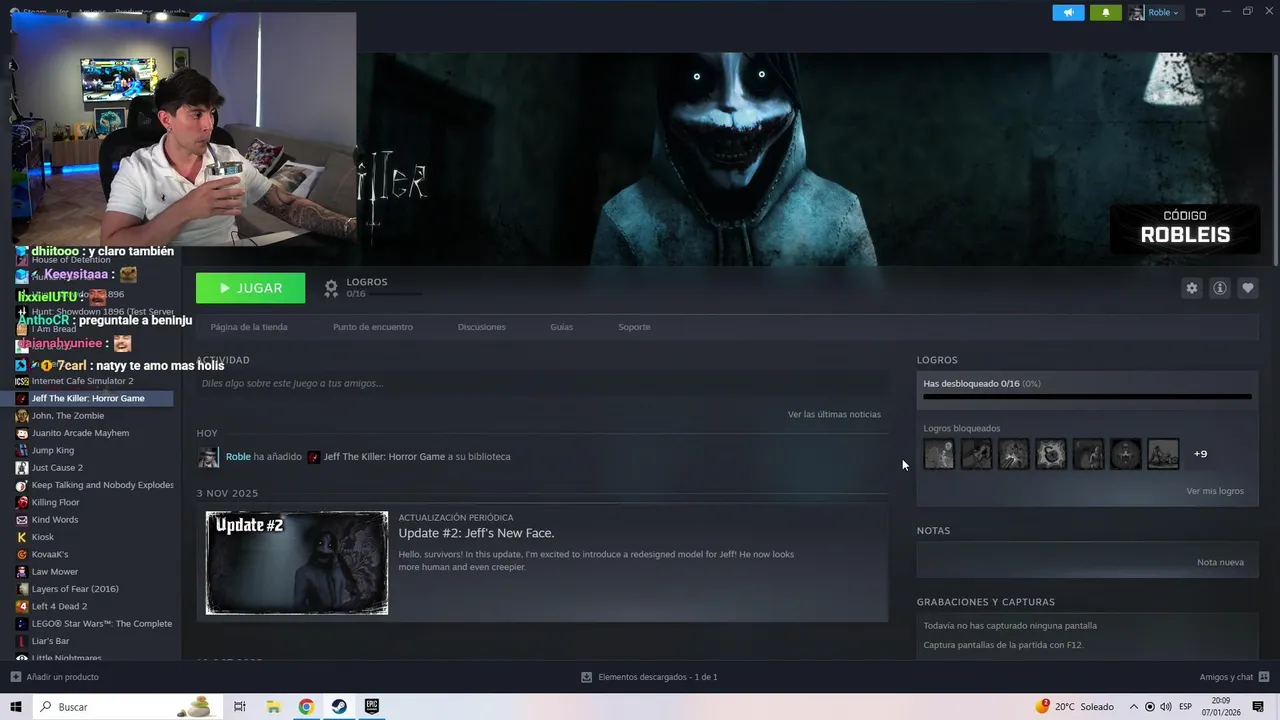
Task: Click the activity comment input field
Action: 542,383
